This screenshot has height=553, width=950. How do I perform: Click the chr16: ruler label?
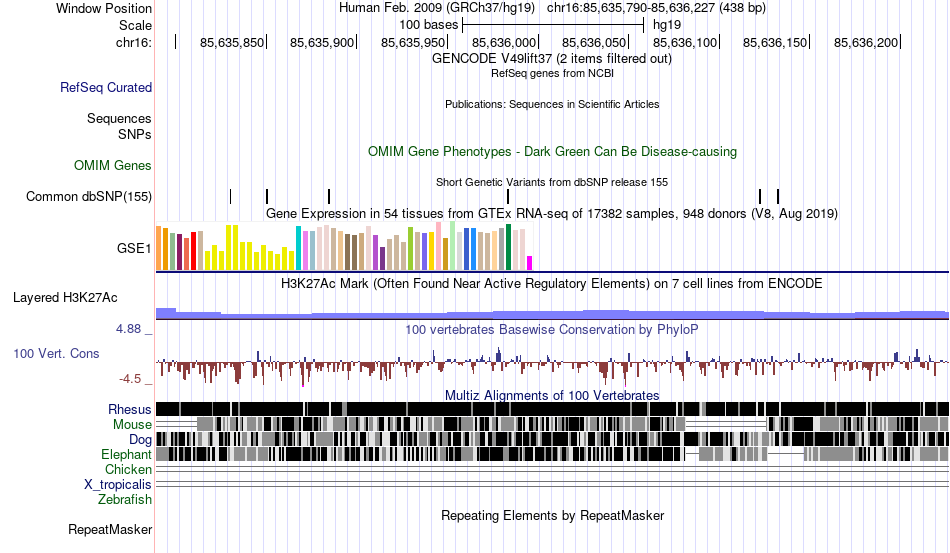point(134,42)
